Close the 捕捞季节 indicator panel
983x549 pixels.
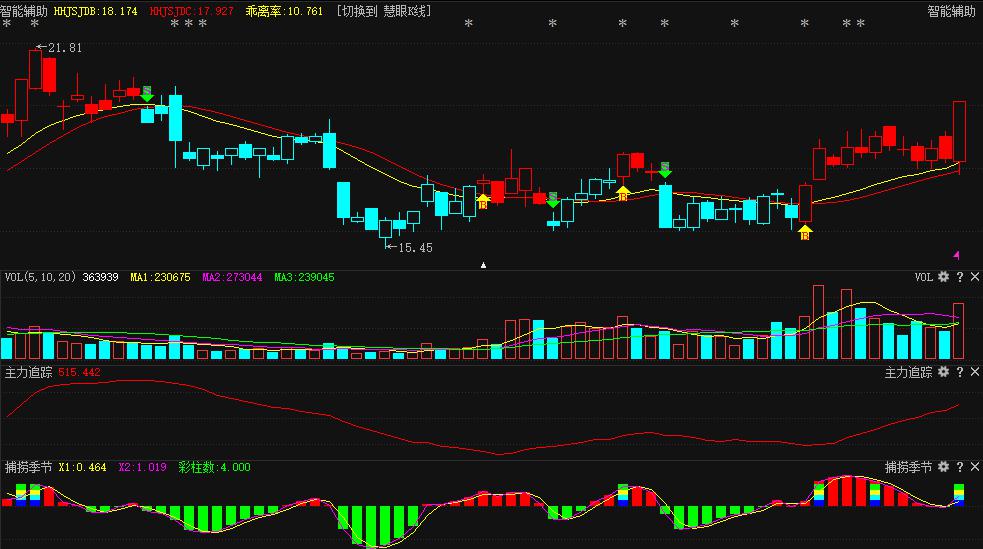pos(975,466)
